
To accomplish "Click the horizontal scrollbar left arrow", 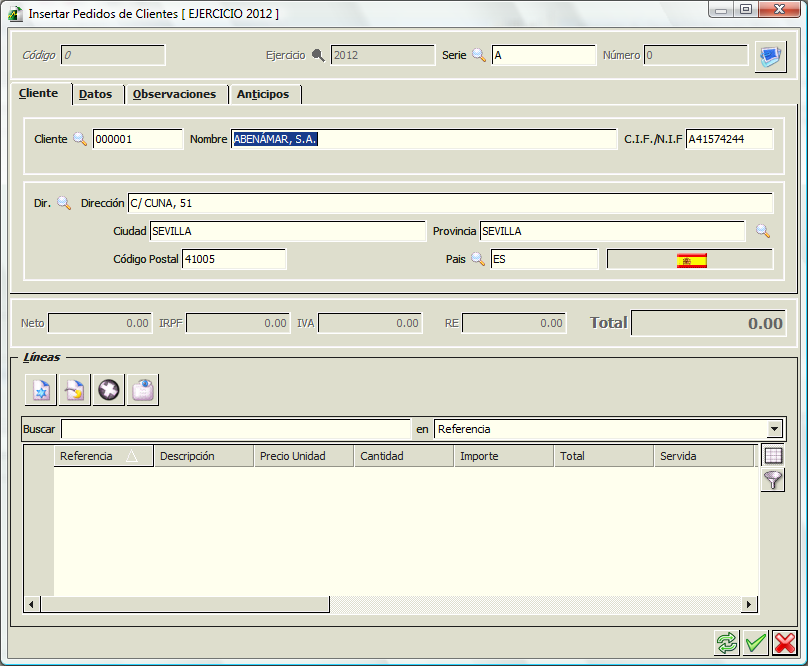I will [31, 604].
